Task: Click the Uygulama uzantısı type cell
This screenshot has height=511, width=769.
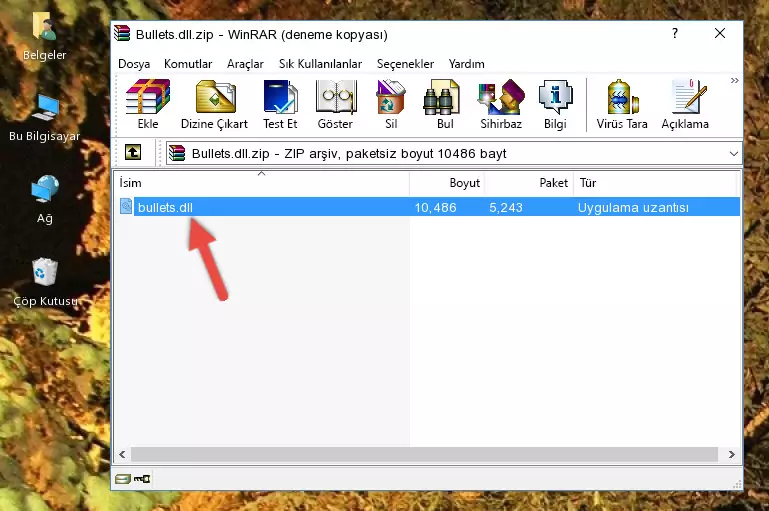Action: [633, 207]
